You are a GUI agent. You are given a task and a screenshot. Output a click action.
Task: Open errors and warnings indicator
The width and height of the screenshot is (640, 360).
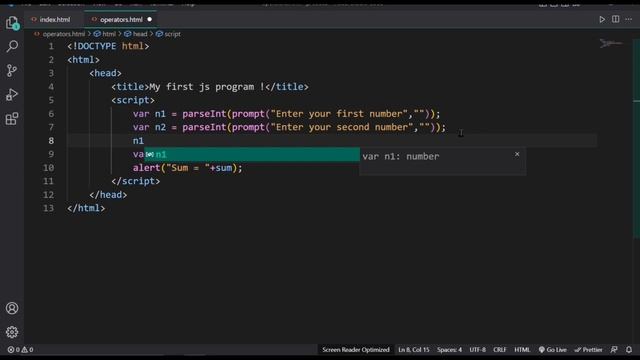pos(20,350)
